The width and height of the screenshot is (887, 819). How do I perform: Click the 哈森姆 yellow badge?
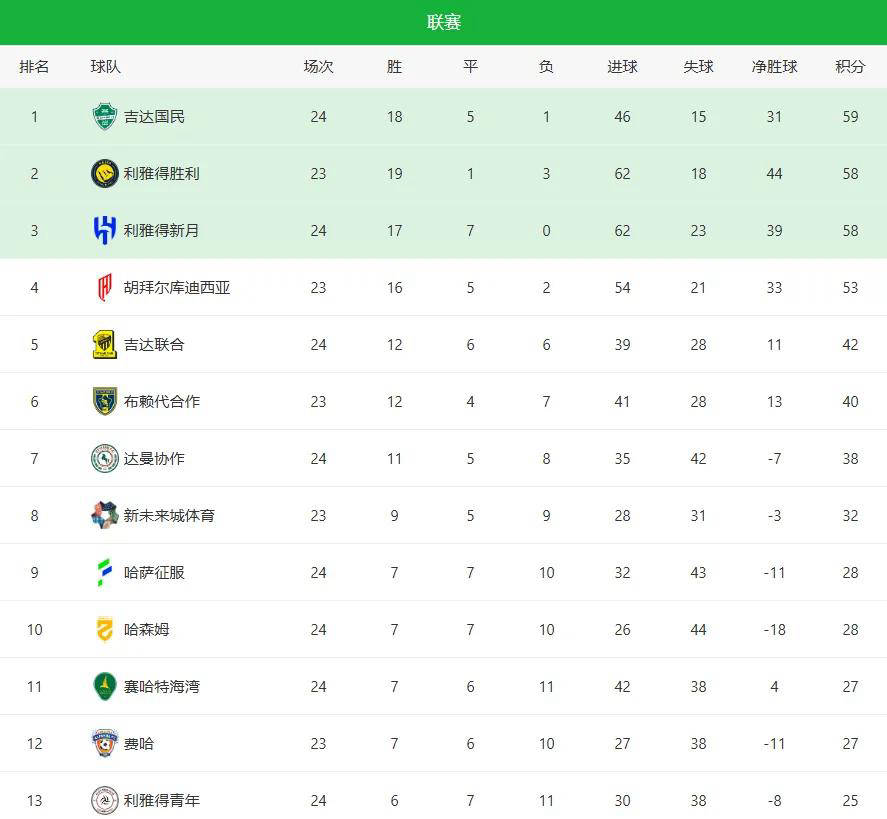(104, 630)
